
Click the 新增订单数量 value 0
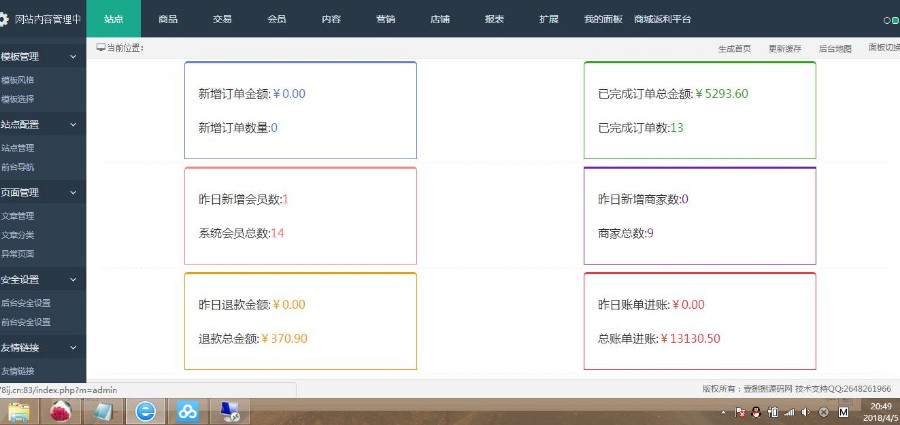pyautogui.click(x=274, y=128)
